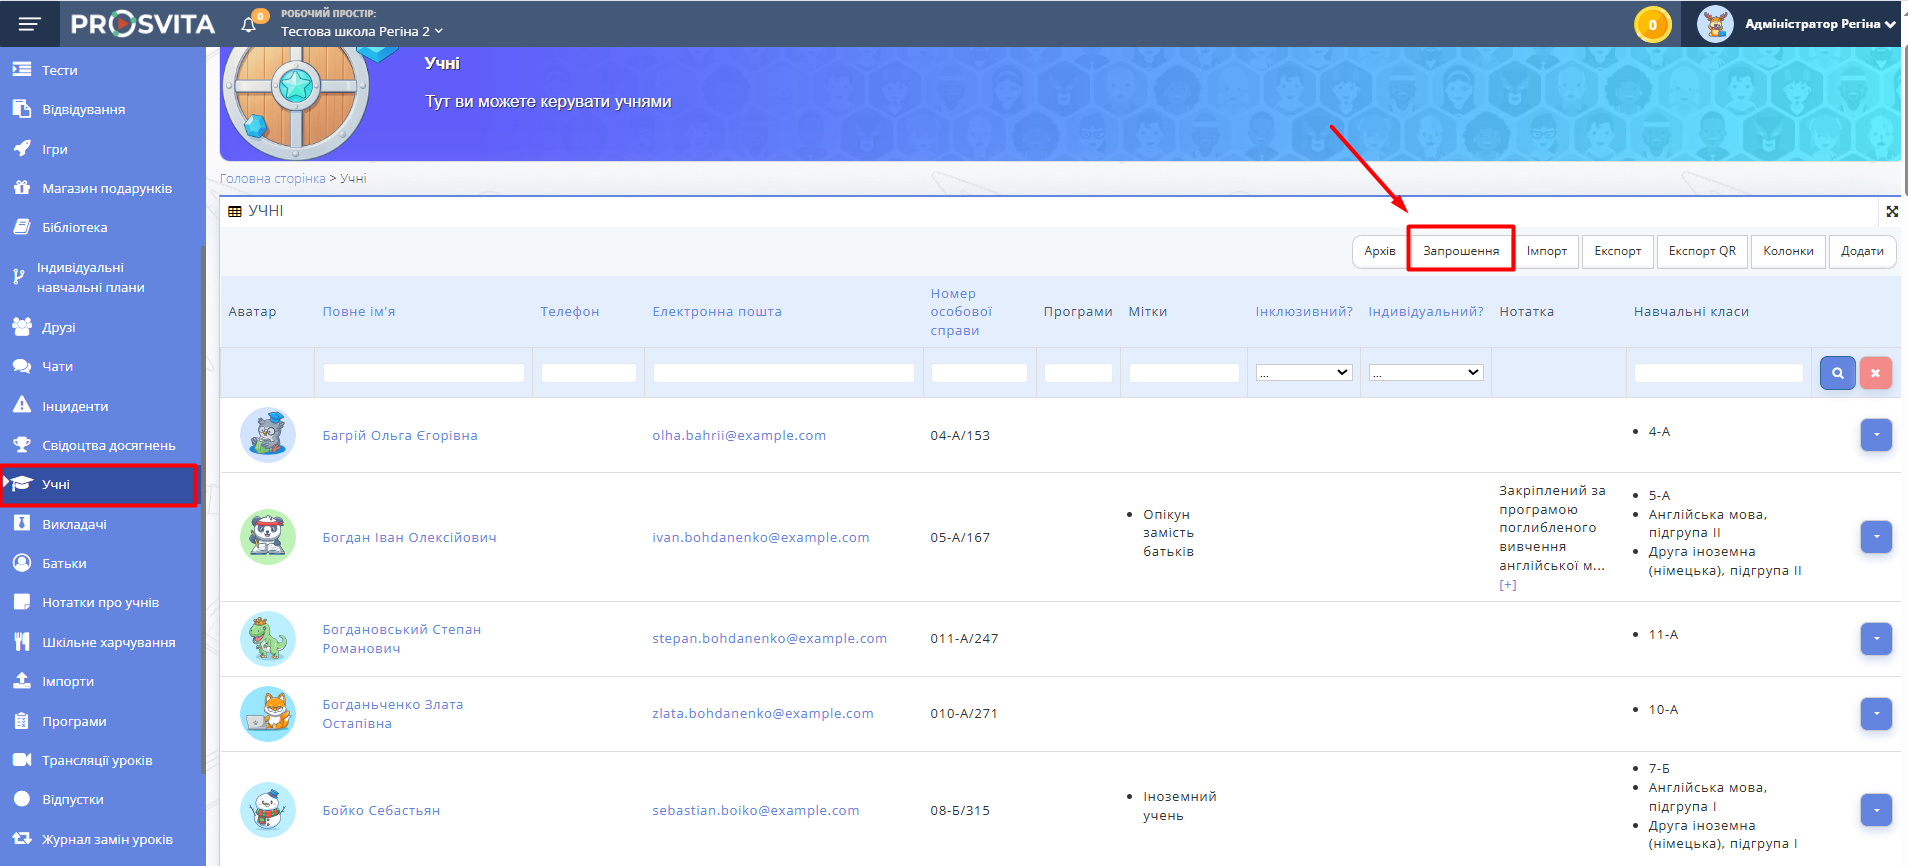The height and width of the screenshot is (866, 1908).
Task: Expand the Адміністратор Регіна user menu
Action: (x=1820, y=24)
